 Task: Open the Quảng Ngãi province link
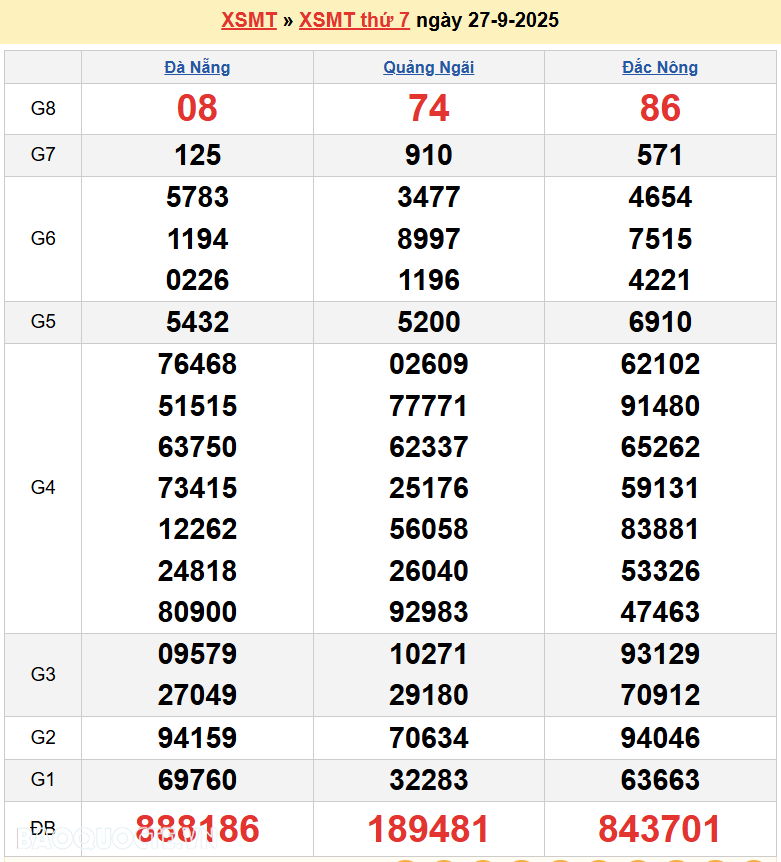(x=428, y=67)
